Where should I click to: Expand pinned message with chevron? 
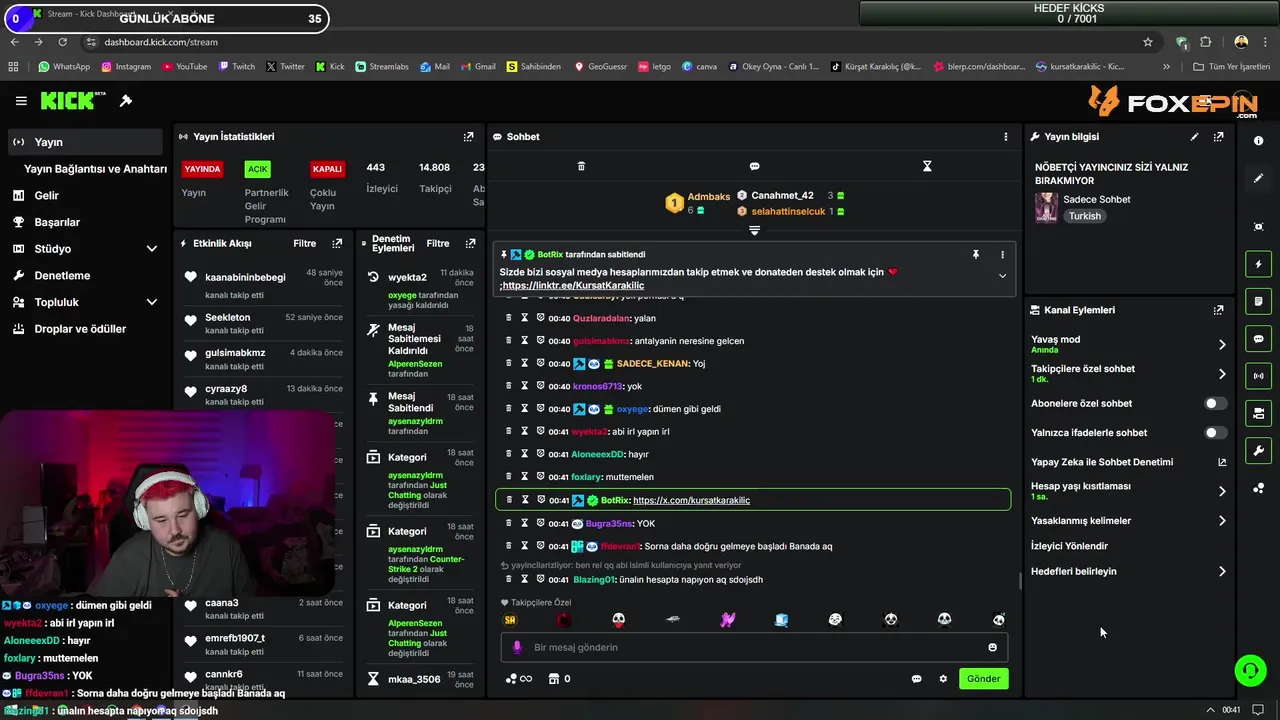[1002, 276]
